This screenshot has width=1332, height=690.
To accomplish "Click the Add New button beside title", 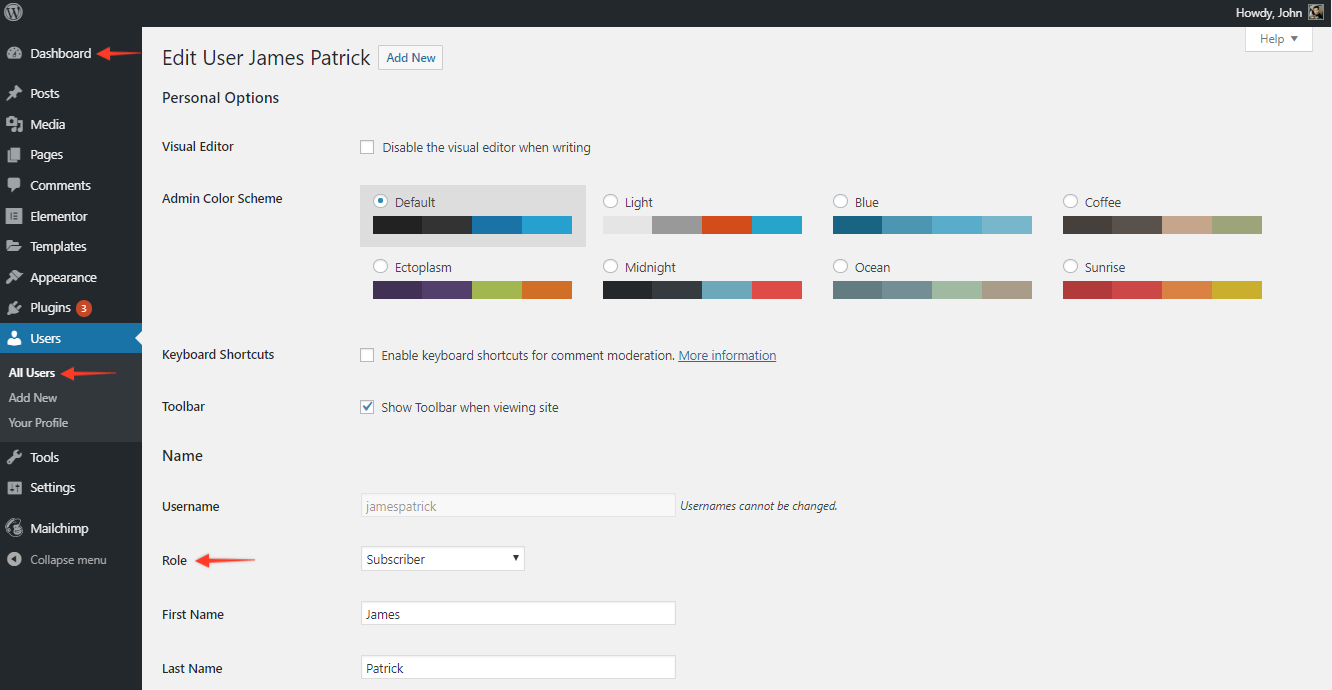I will 410,58.
